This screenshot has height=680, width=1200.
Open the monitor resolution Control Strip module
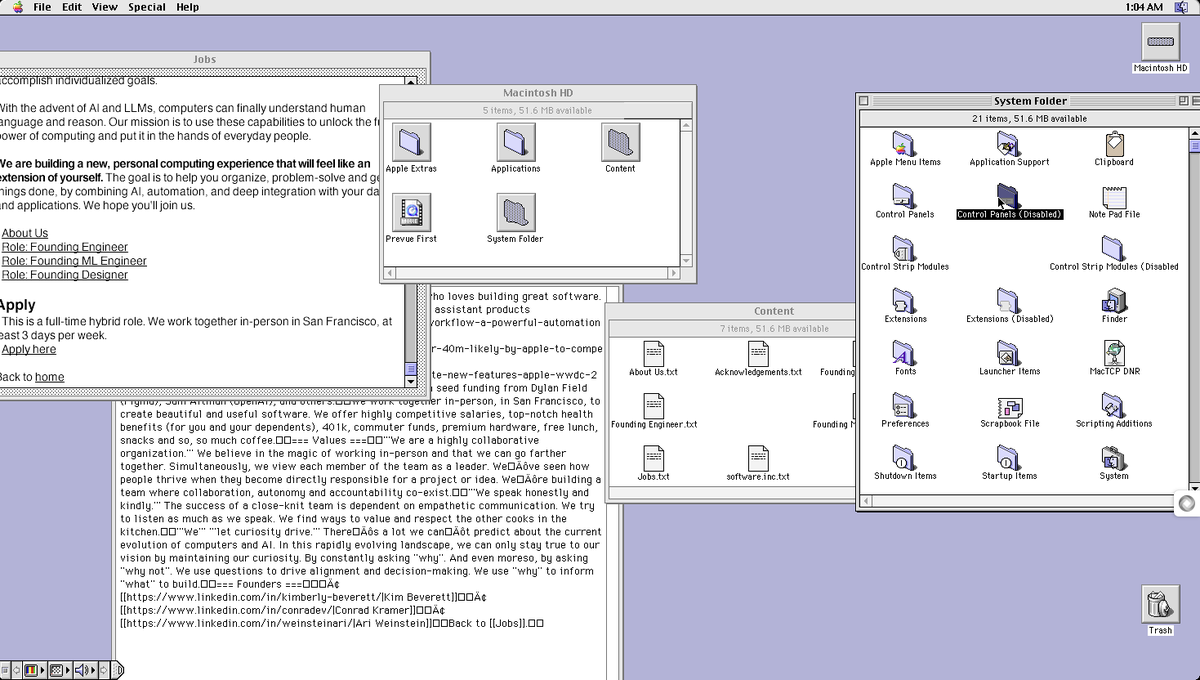click(x=58, y=670)
